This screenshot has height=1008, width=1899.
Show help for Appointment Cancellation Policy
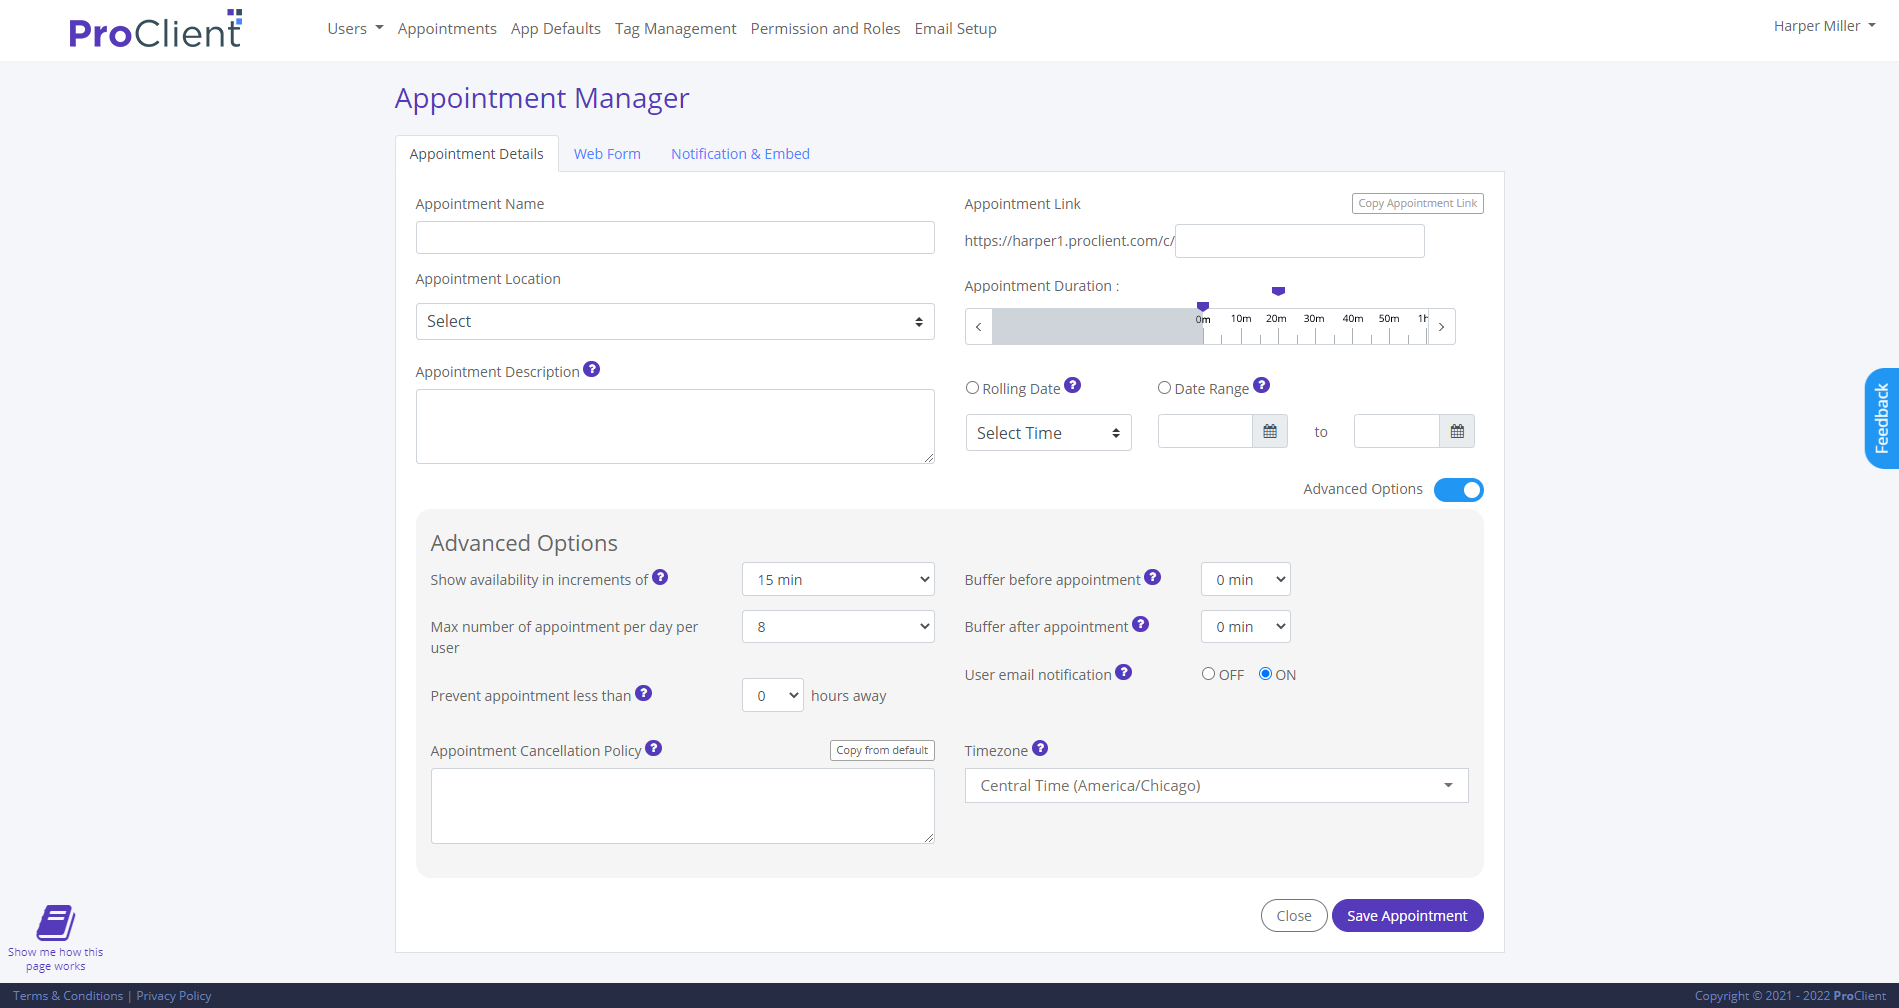[654, 748]
